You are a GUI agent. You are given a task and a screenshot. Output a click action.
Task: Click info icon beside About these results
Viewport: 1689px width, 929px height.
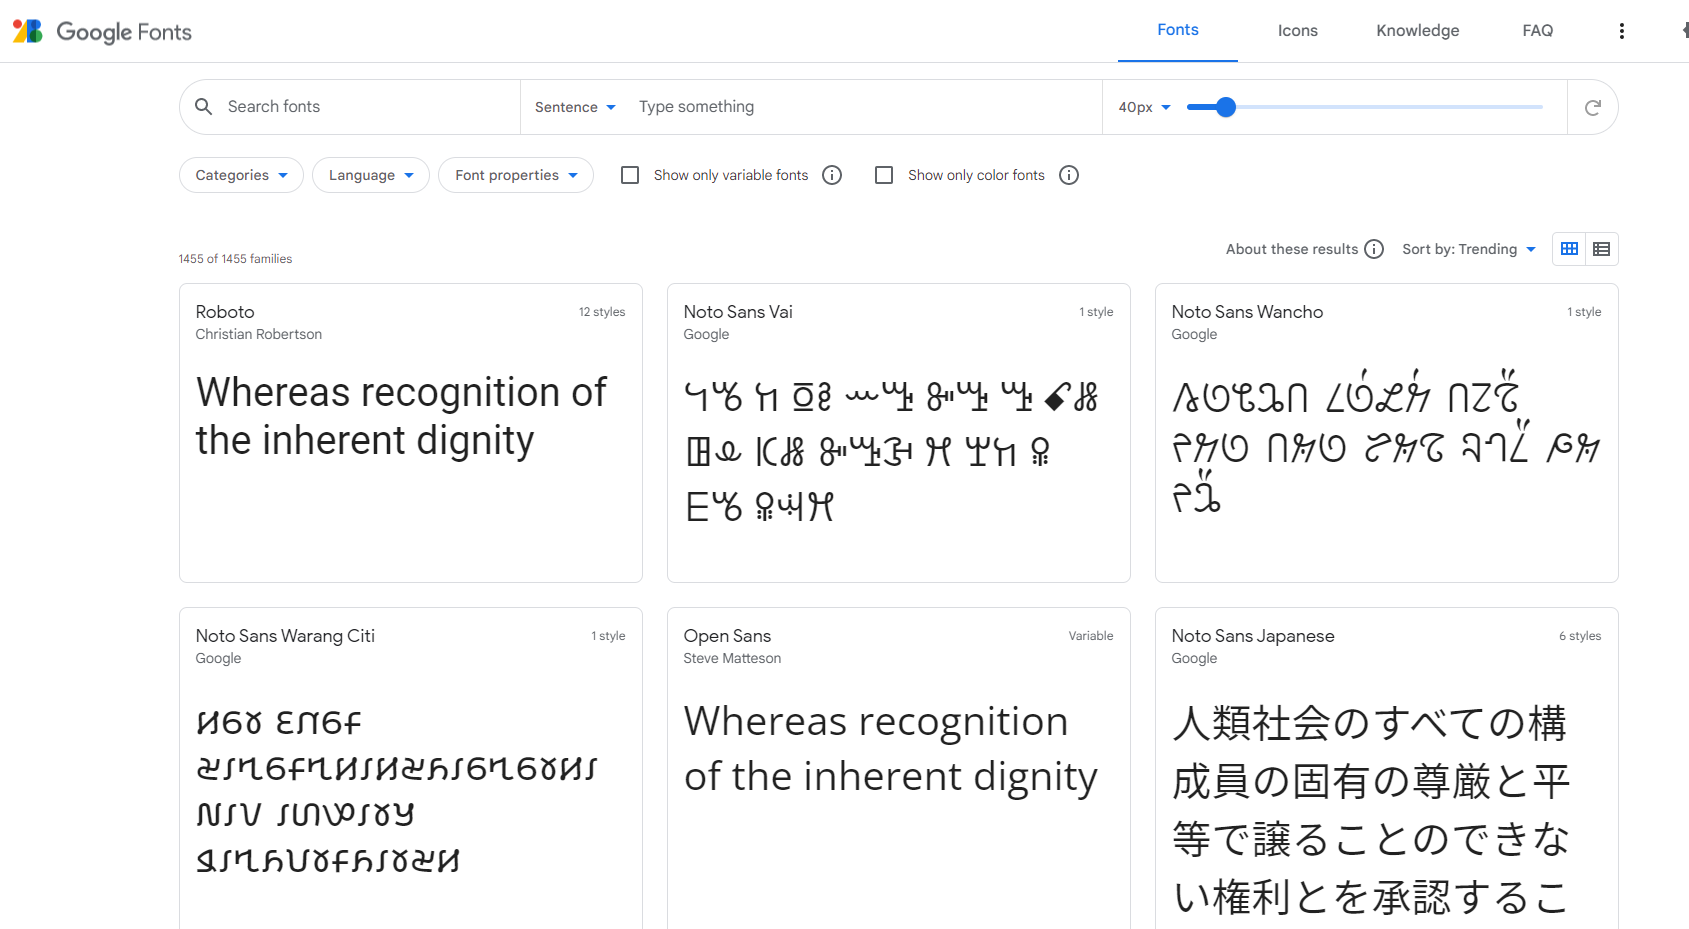click(x=1374, y=249)
